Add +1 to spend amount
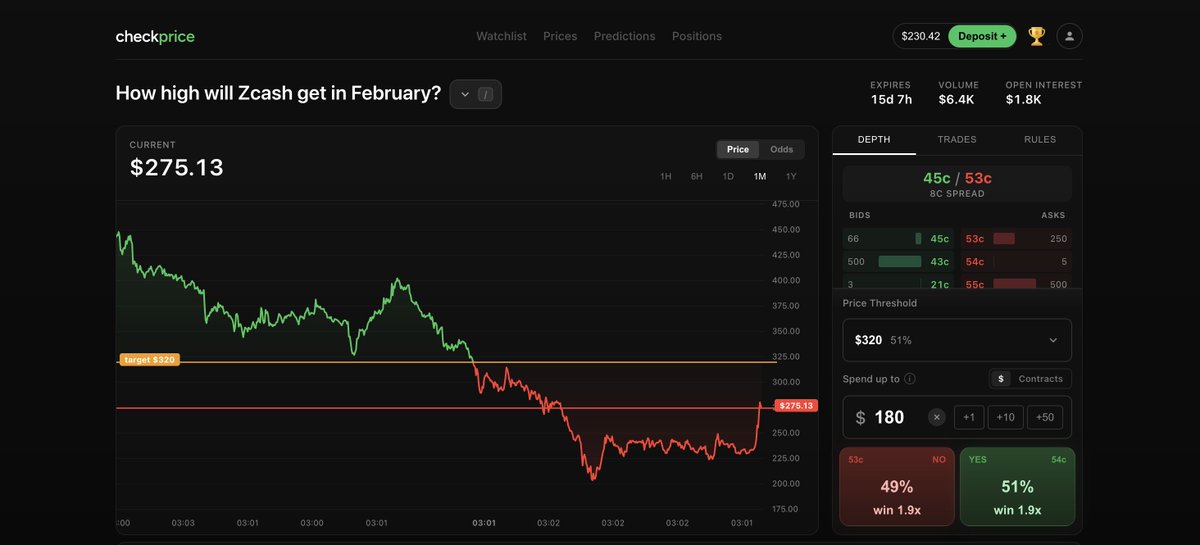The height and width of the screenshot is (545, 1200). point(969,417)
